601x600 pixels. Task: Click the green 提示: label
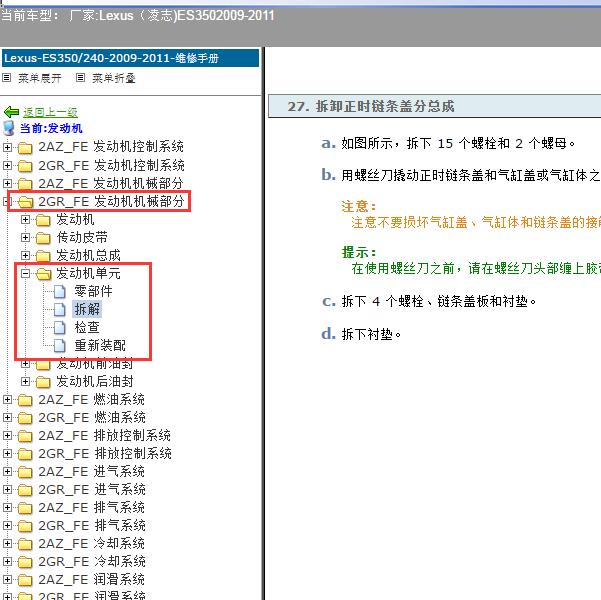(359, 252)
